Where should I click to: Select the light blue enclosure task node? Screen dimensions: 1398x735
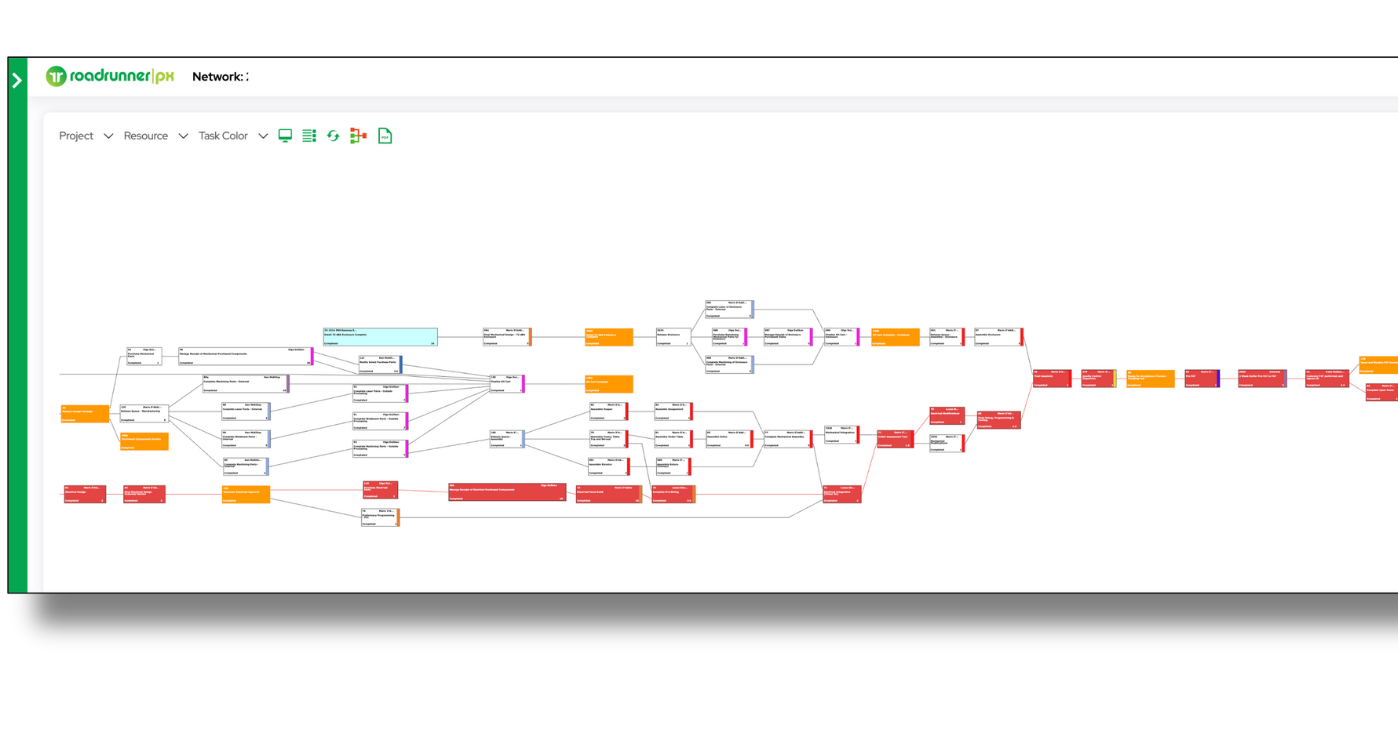pyautogui.click(x=380, y=337)
